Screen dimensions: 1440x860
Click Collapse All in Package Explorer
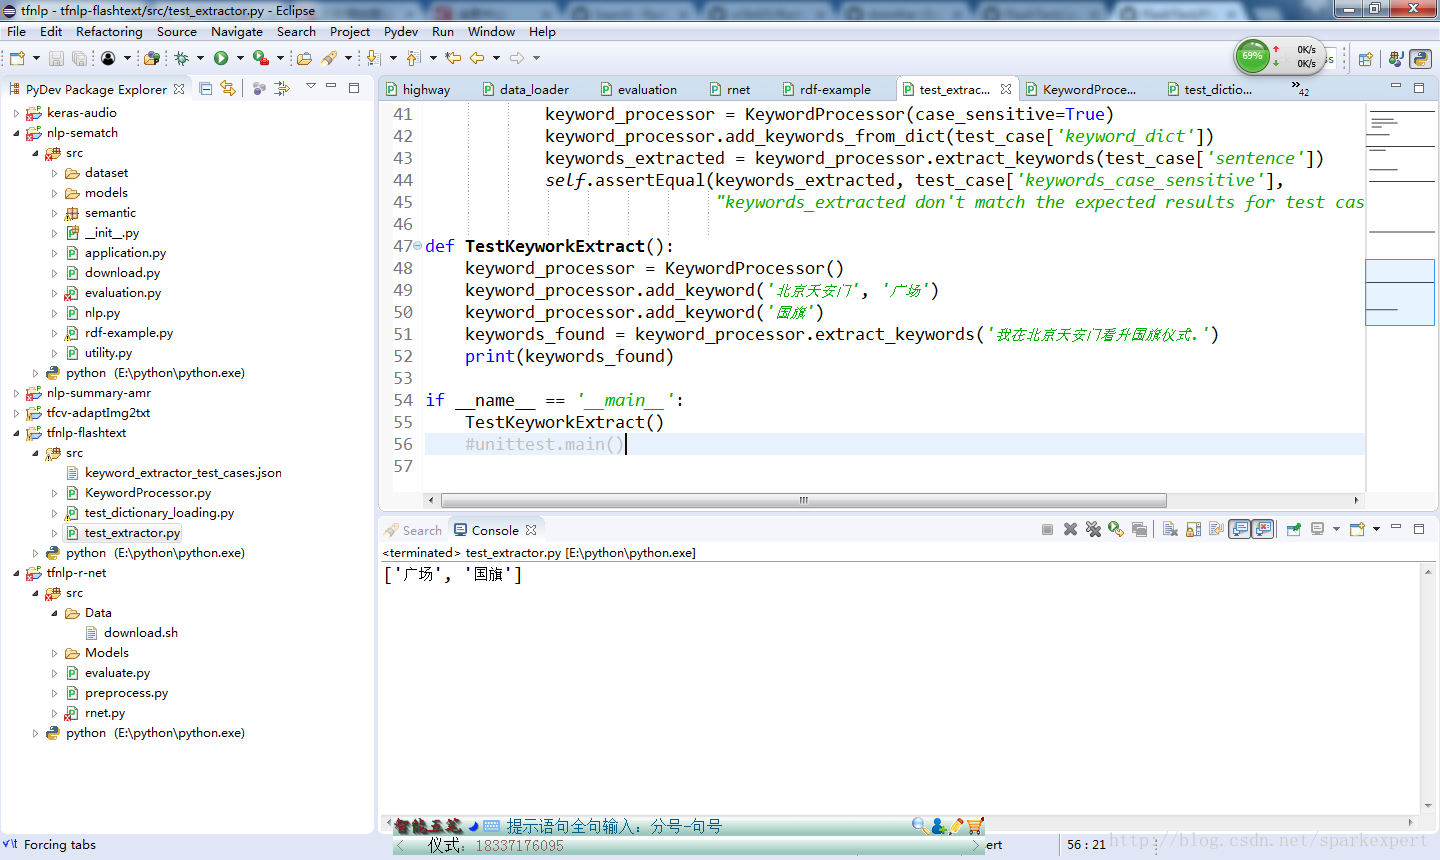[x=205, y=89]
